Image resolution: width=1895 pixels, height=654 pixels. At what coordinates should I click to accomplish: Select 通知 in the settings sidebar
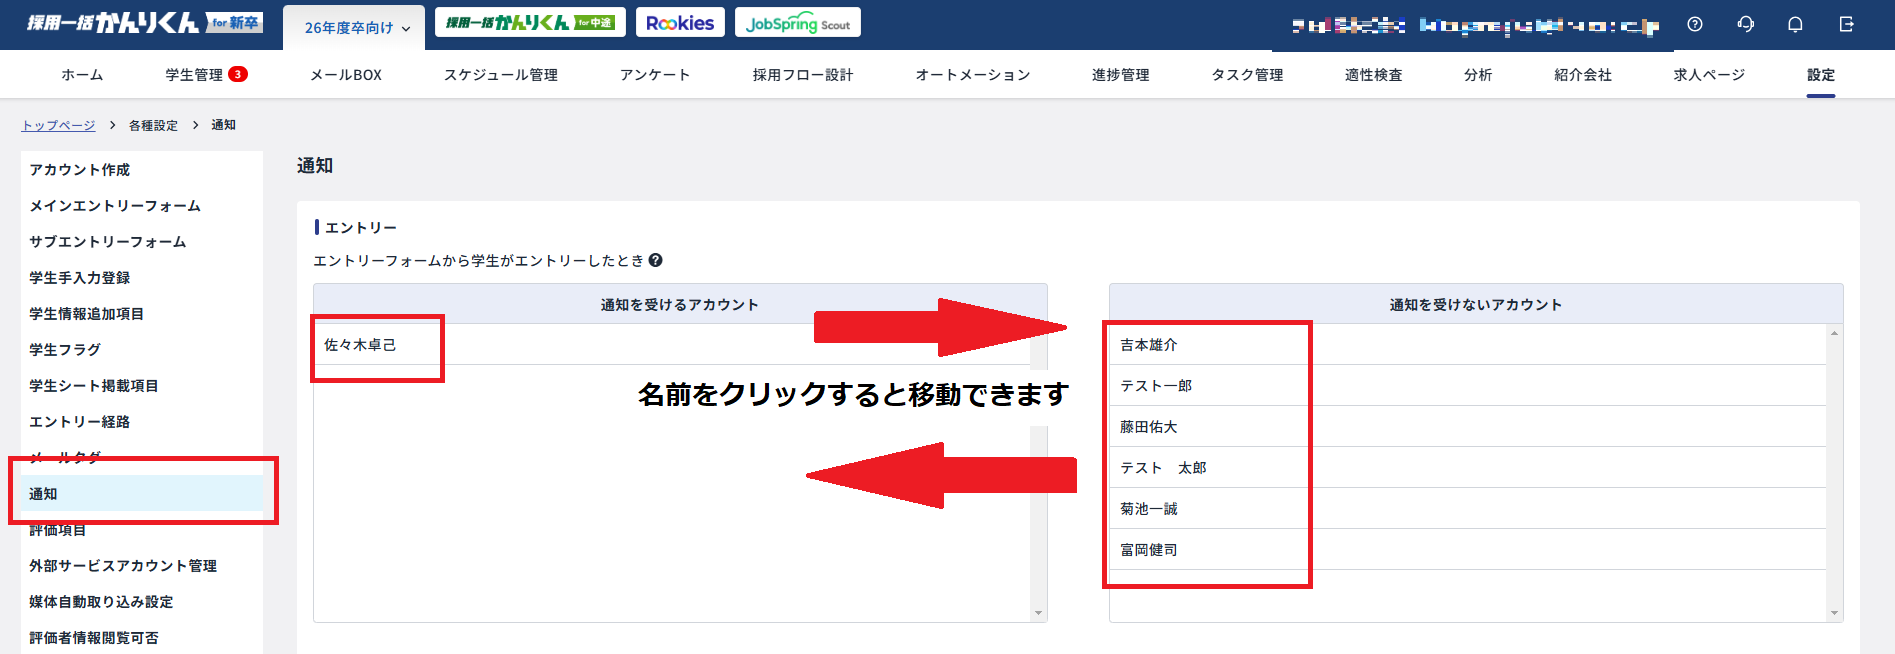43,494
